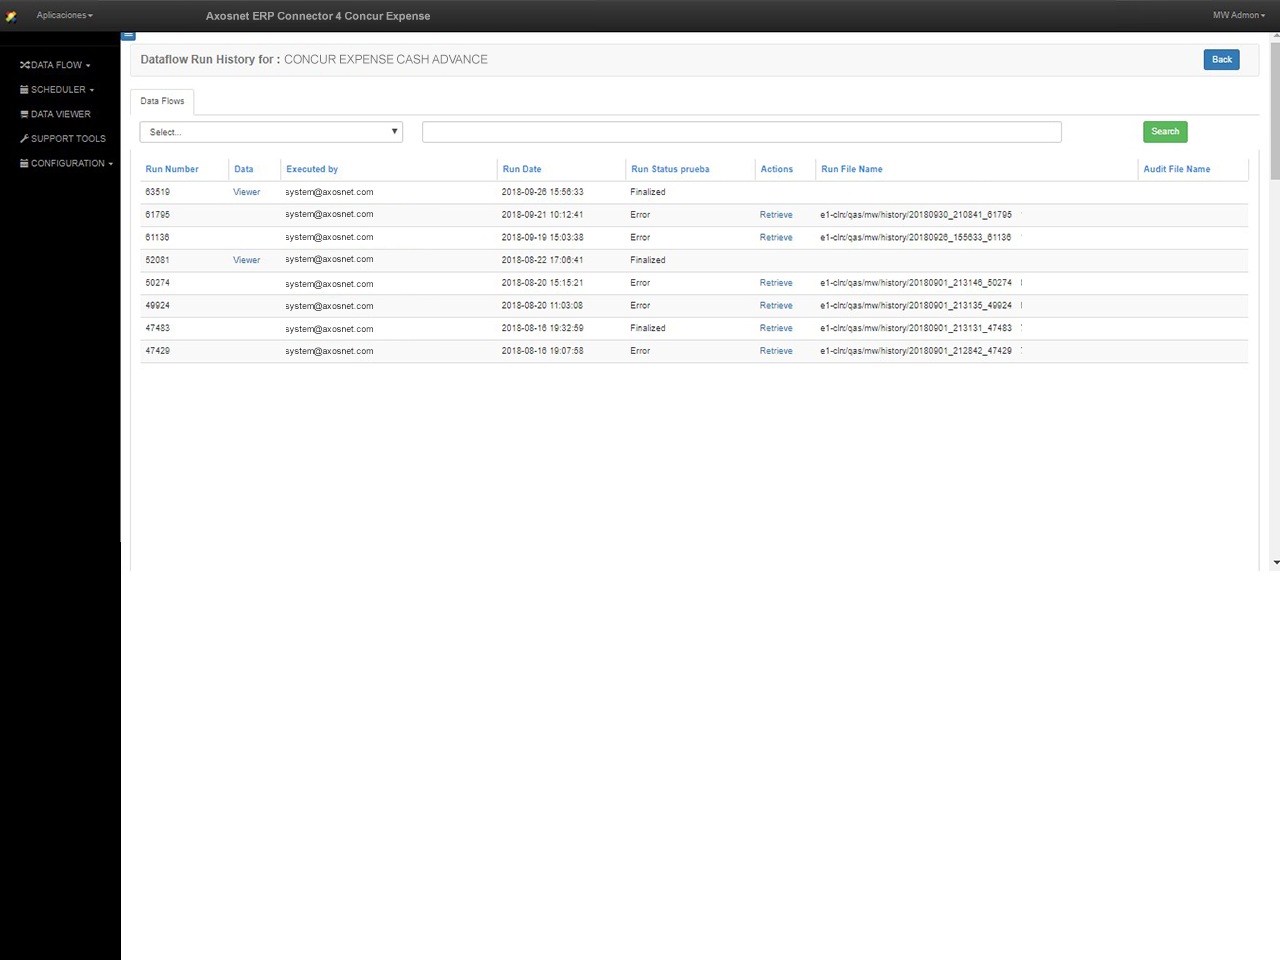
Task: Expand the SCHEDULER sidebar dropdown
Action: pos(57,89)
